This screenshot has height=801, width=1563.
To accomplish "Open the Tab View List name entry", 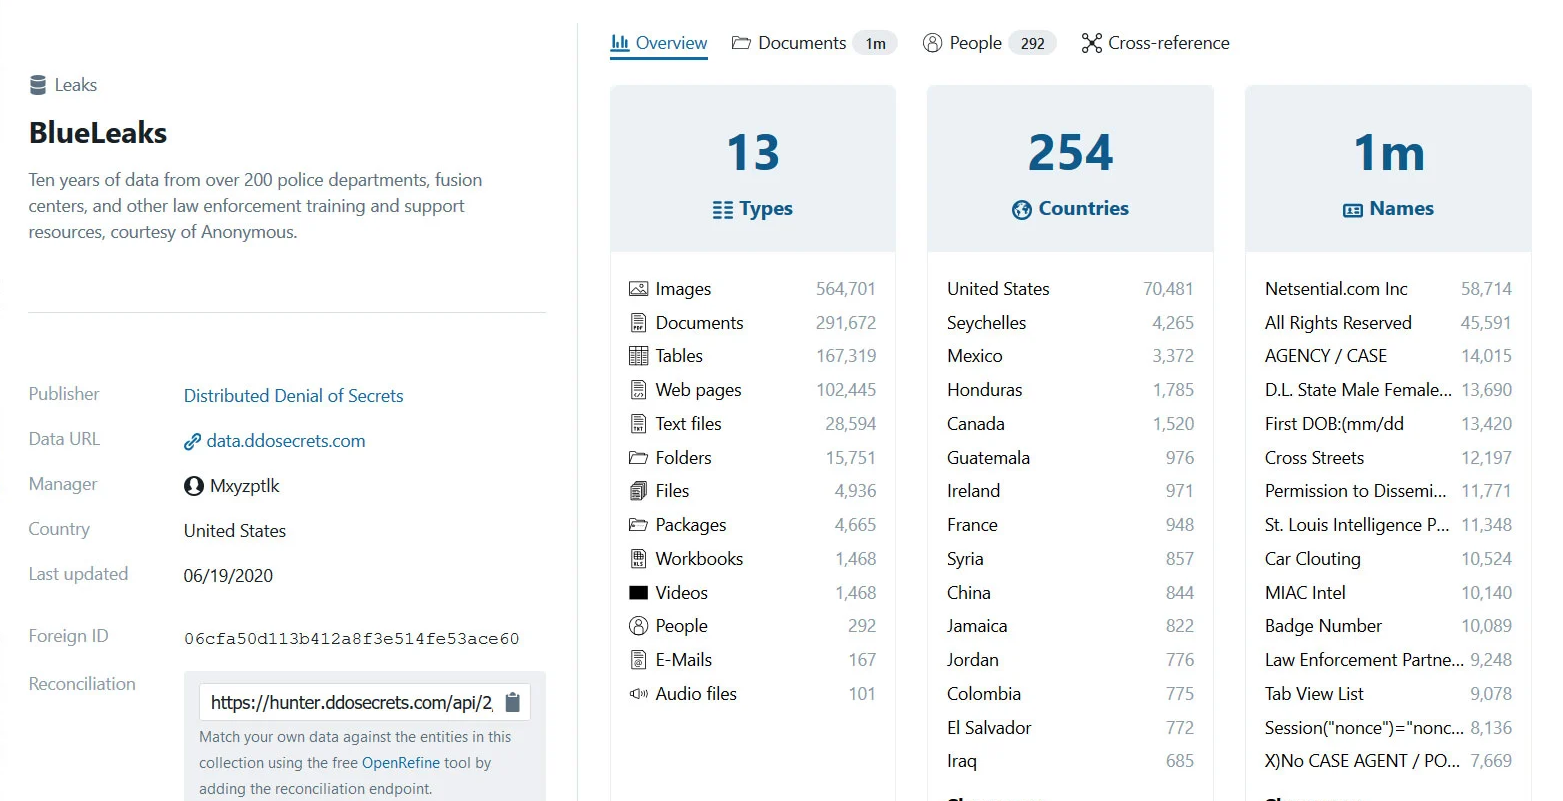I will [1388, 694].
